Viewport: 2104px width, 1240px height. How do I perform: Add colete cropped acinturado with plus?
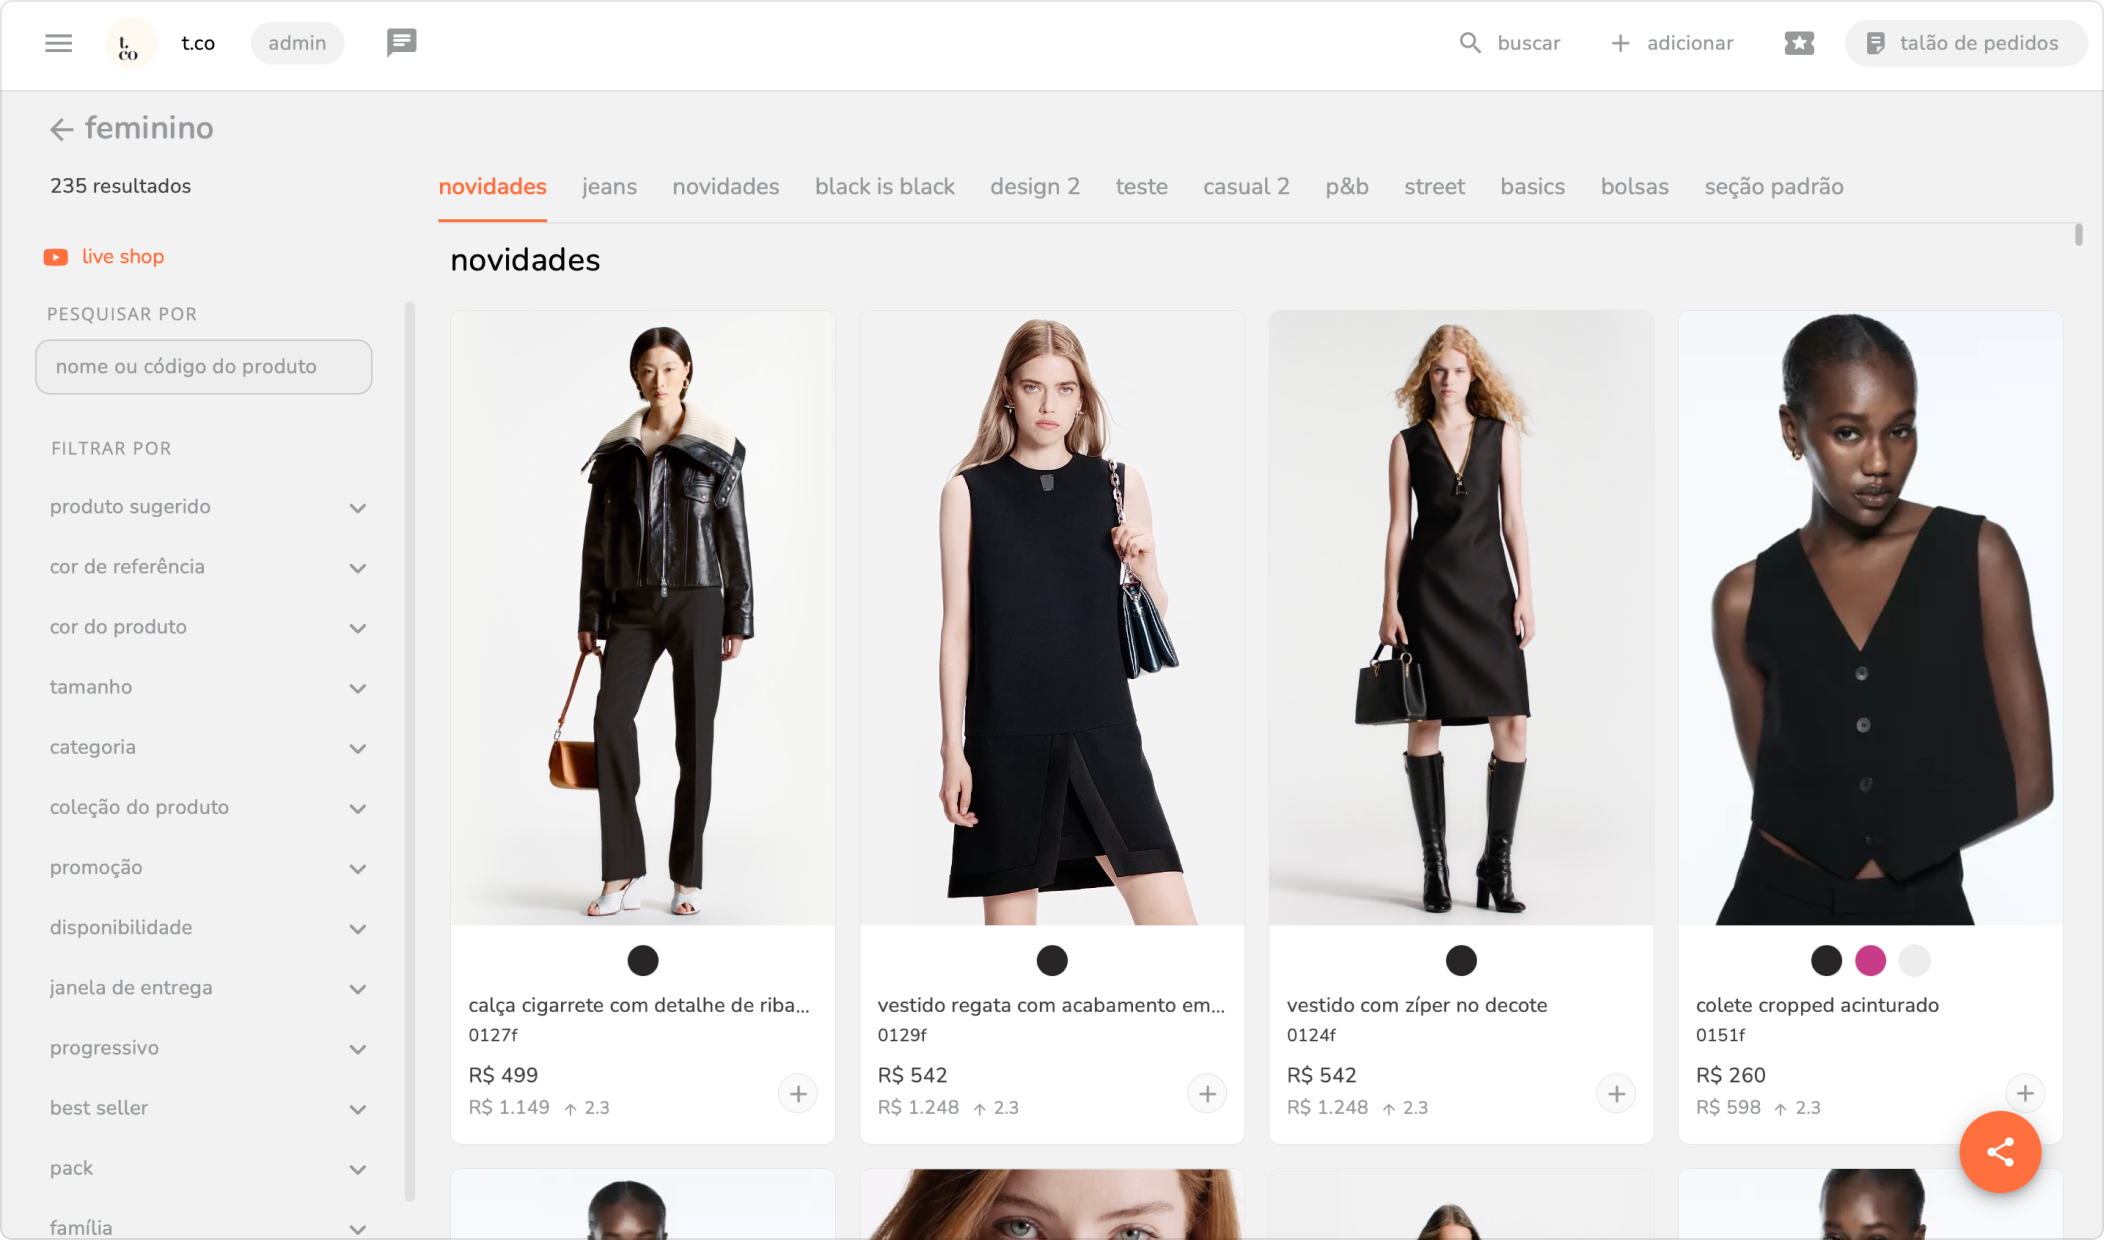[x=2024, y=1093]
